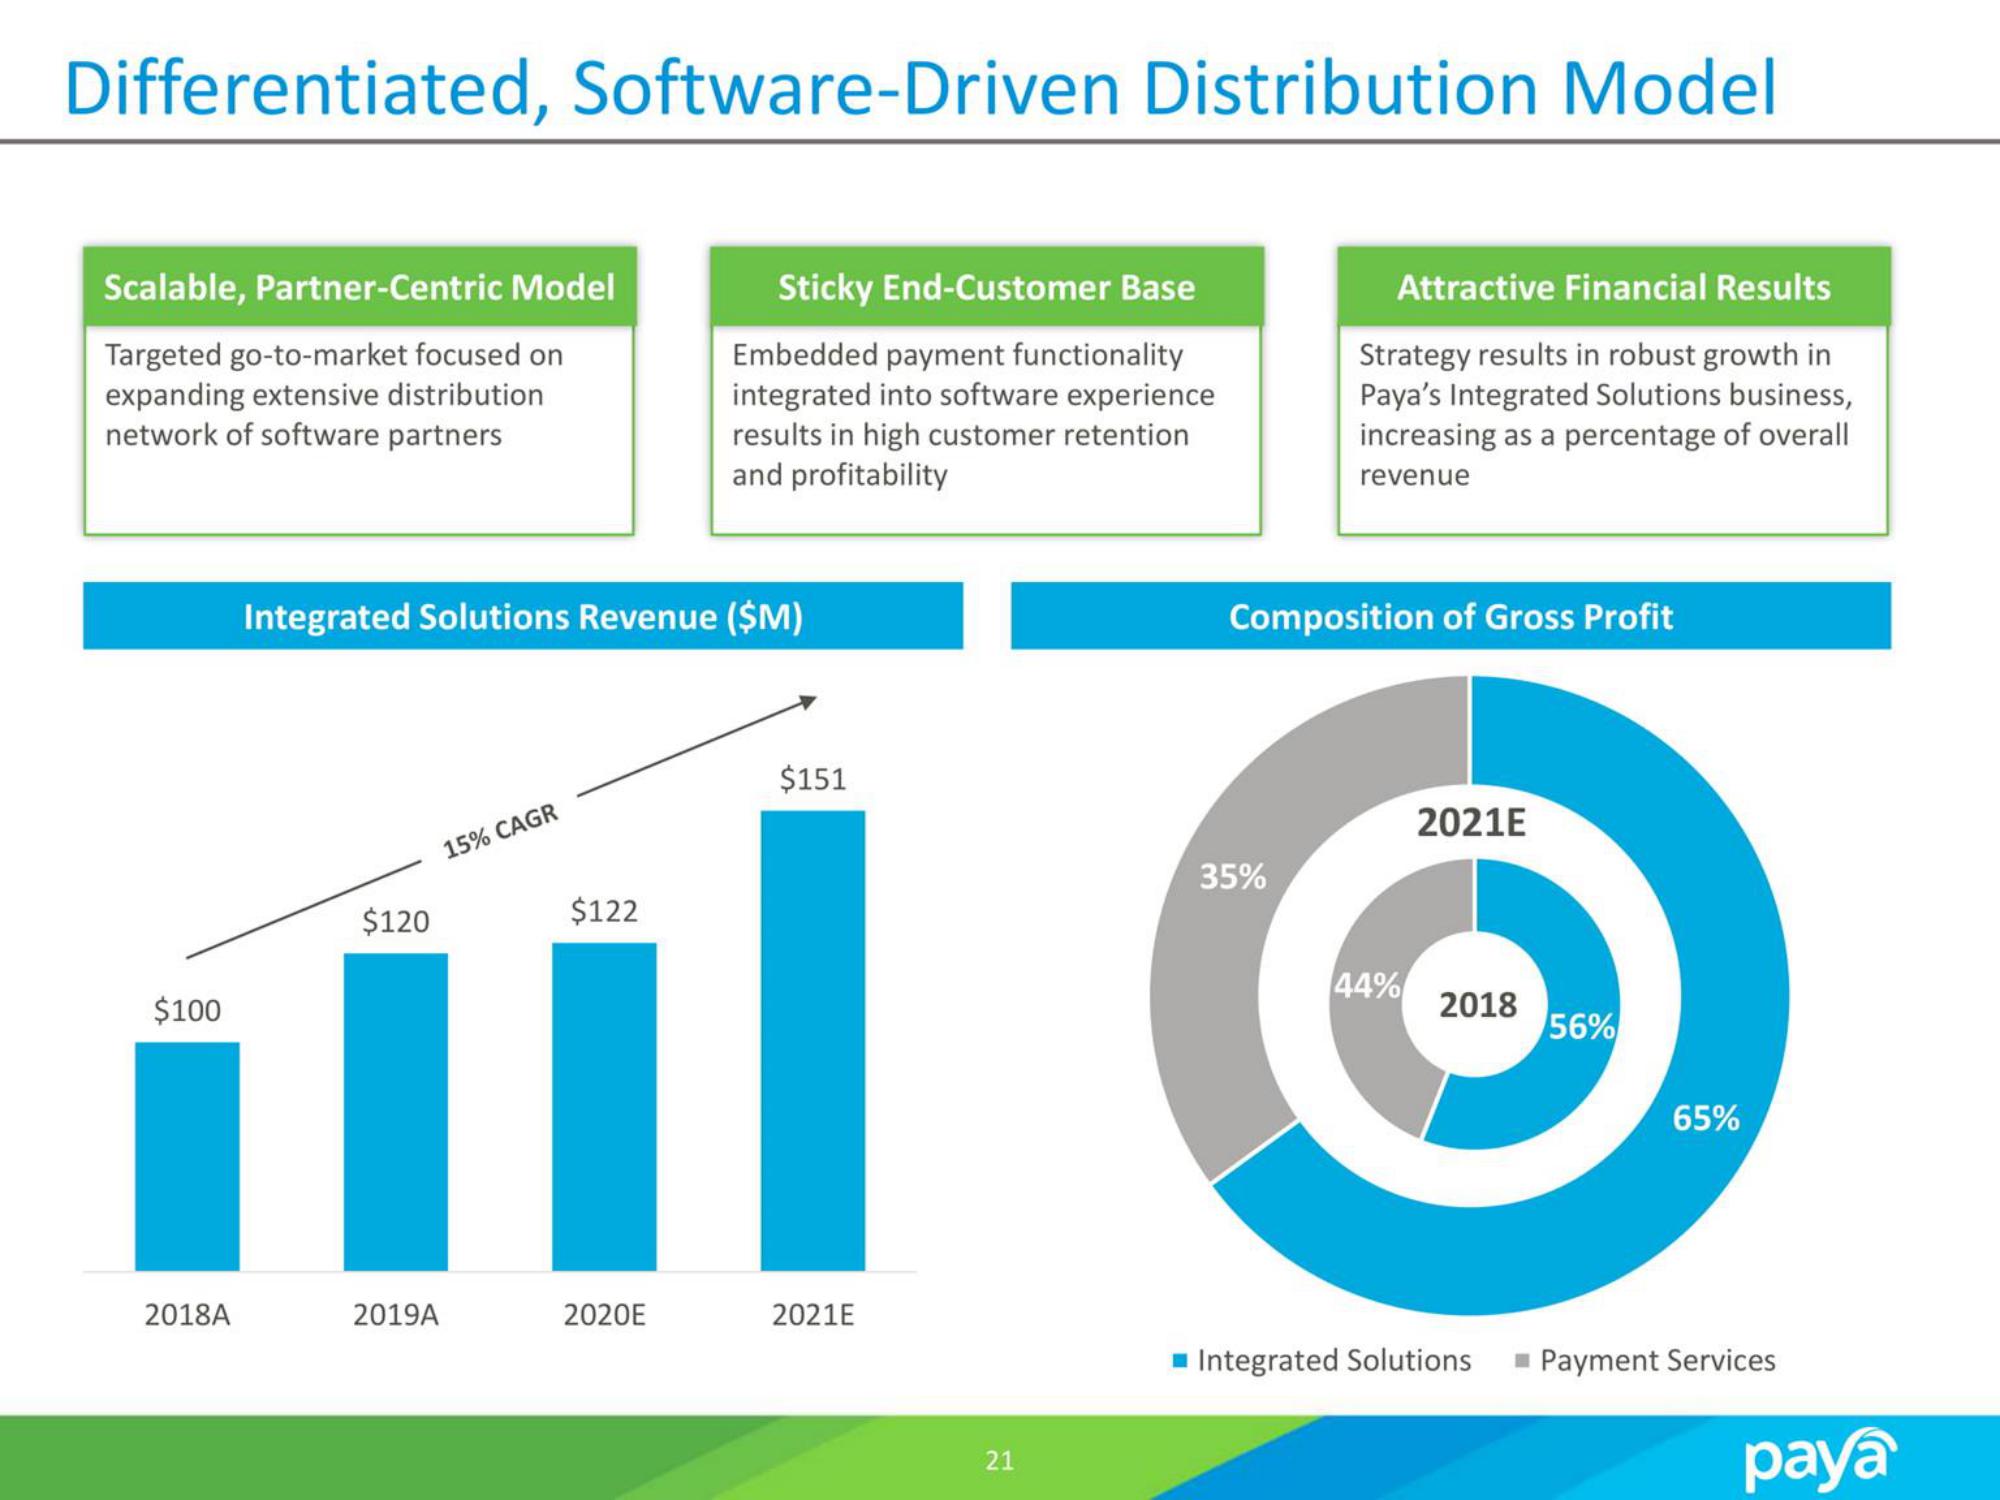Click the 2019A revenue bar

click(x=396, y=1112)
